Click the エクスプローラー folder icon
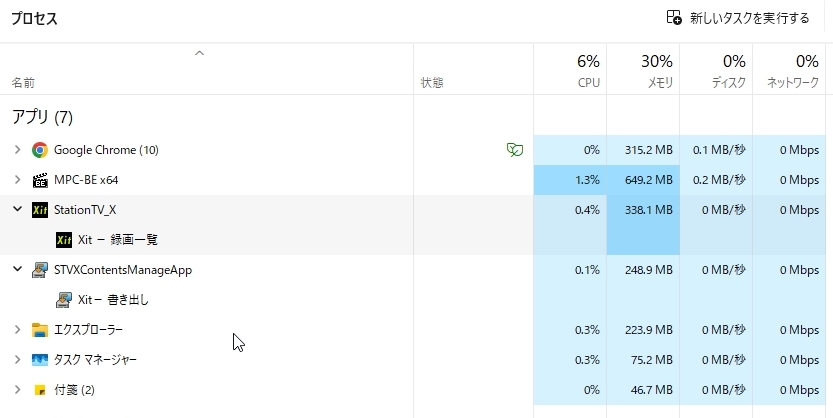 point(40,330)
